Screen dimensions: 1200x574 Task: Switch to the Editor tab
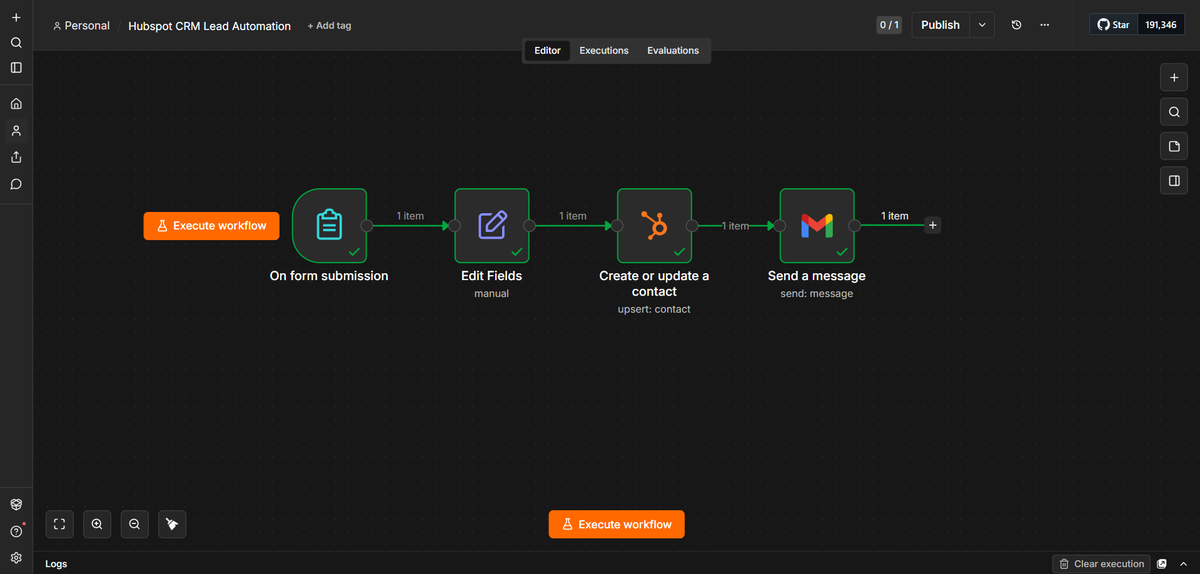(548, 51)
